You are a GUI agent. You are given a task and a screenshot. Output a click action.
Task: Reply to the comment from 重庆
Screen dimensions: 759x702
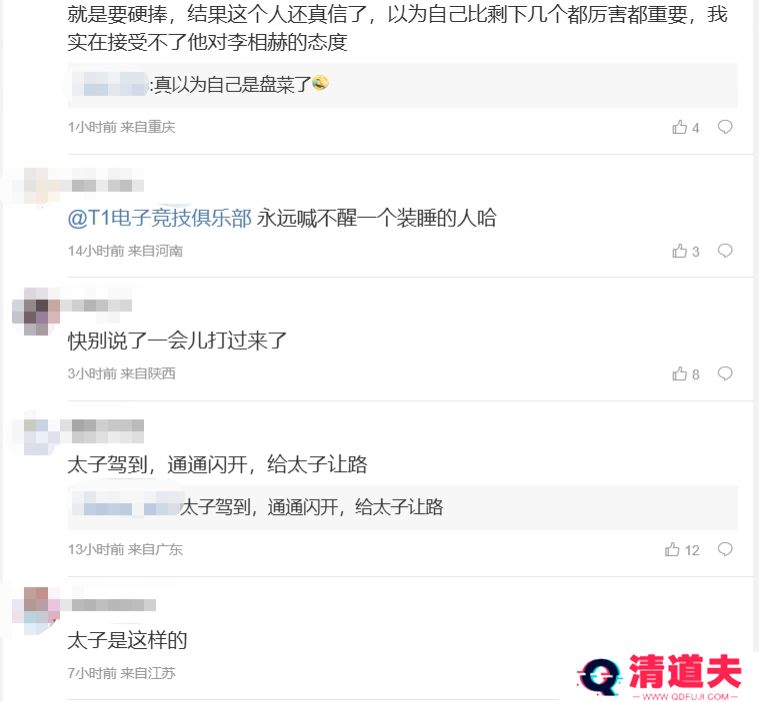(725, 127)
